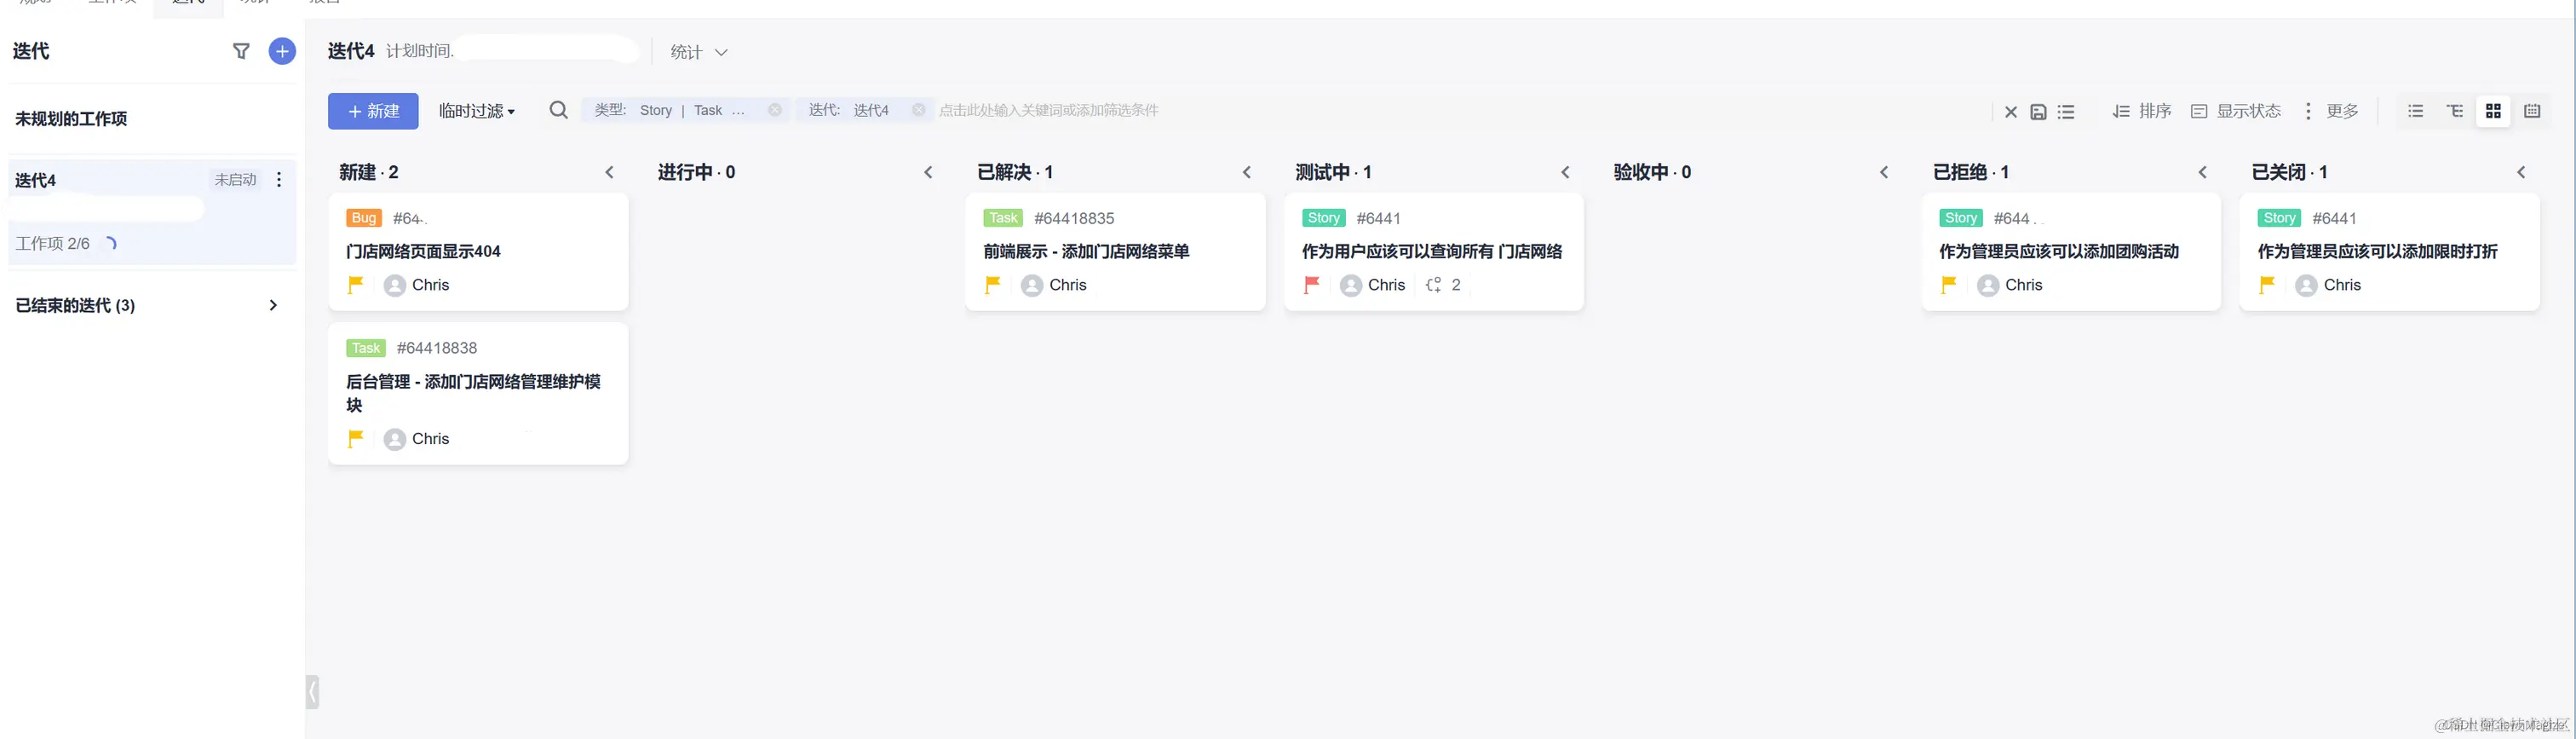Click the red priority flag on 查询所有 门店网络 card
This screenshot has height=739, width=2576.
1311,285
